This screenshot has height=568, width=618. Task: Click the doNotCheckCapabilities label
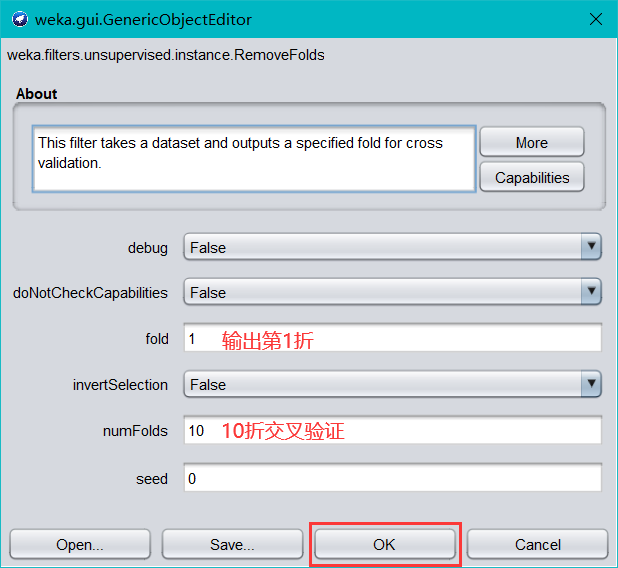coord(90,293)
